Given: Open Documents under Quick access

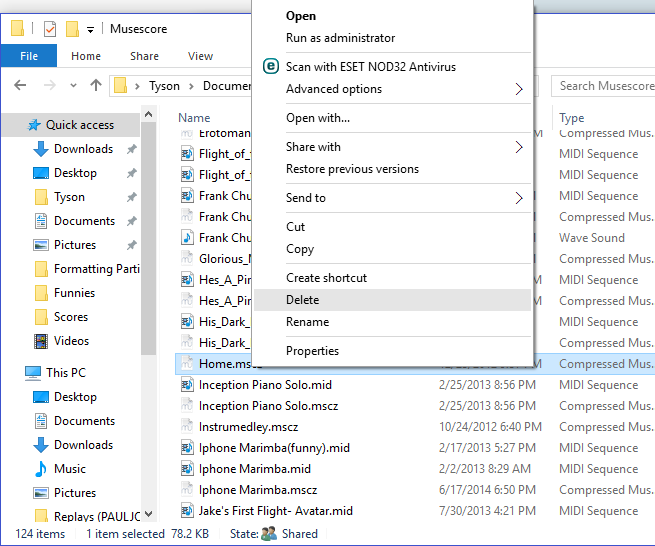Looking at the screenshot, I should pos(84,221).
